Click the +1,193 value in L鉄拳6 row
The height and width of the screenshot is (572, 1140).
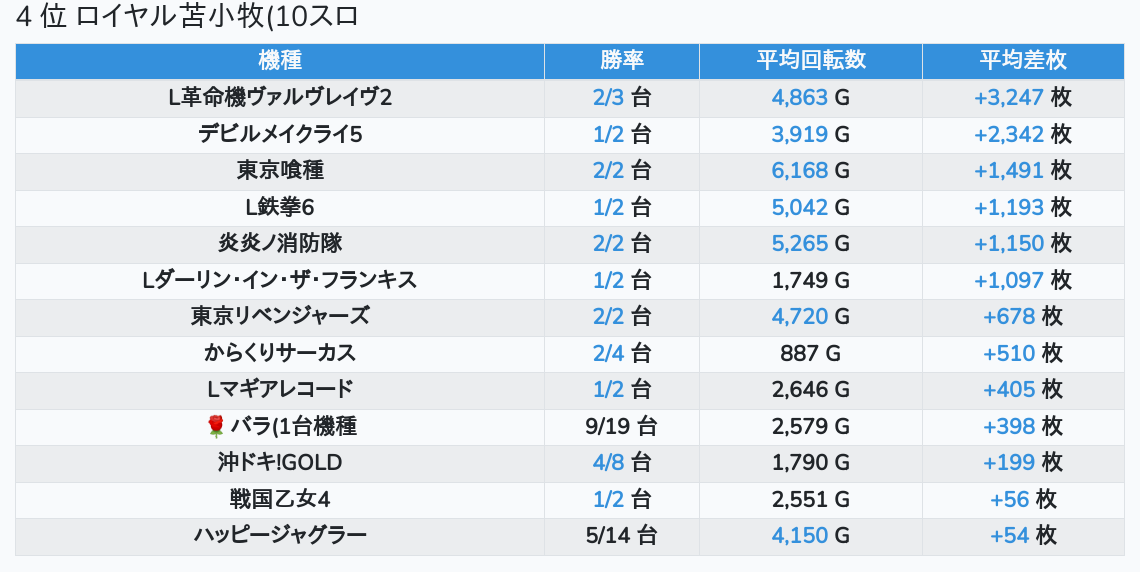tap(1008, 207)
